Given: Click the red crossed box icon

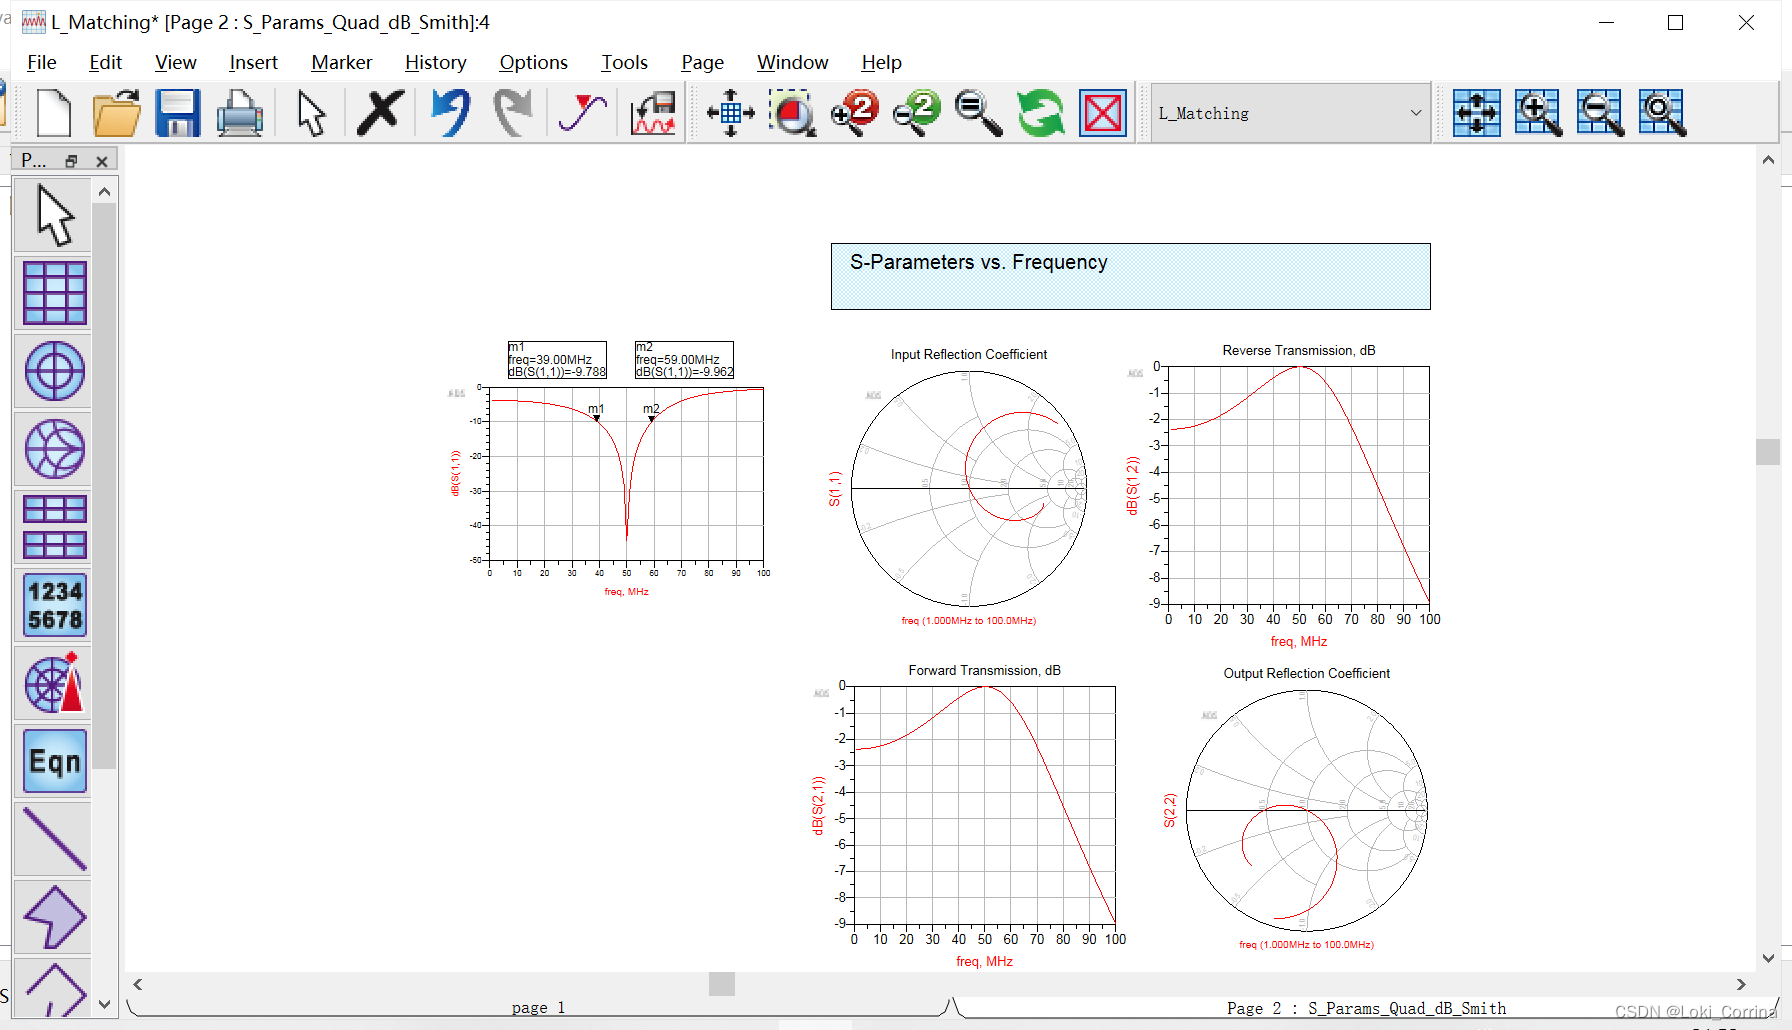Looking at the screenshot, I should pos(1103,113).
